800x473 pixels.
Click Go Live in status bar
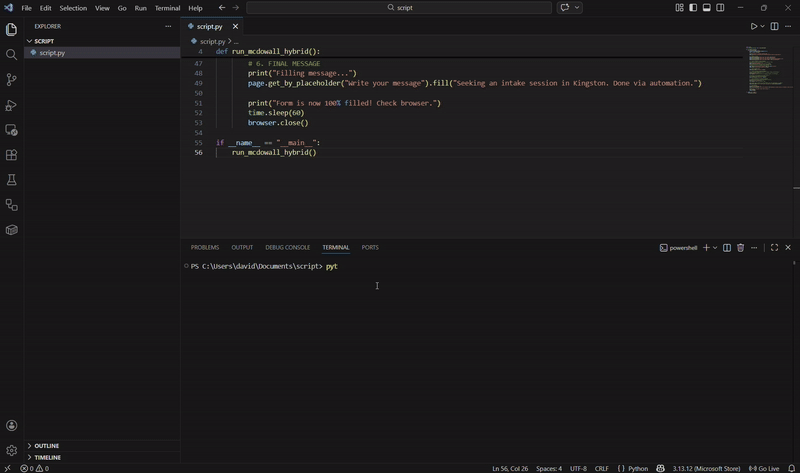[764, 468]
